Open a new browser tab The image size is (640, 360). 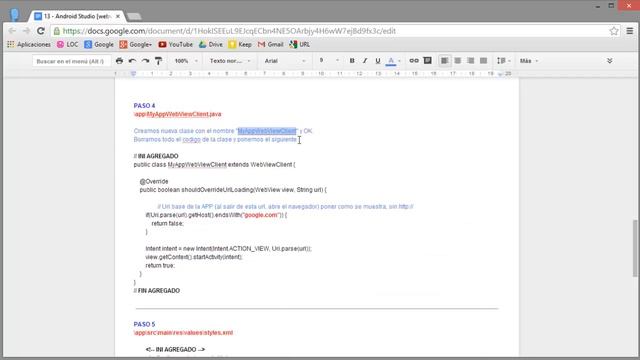point(134,16)
